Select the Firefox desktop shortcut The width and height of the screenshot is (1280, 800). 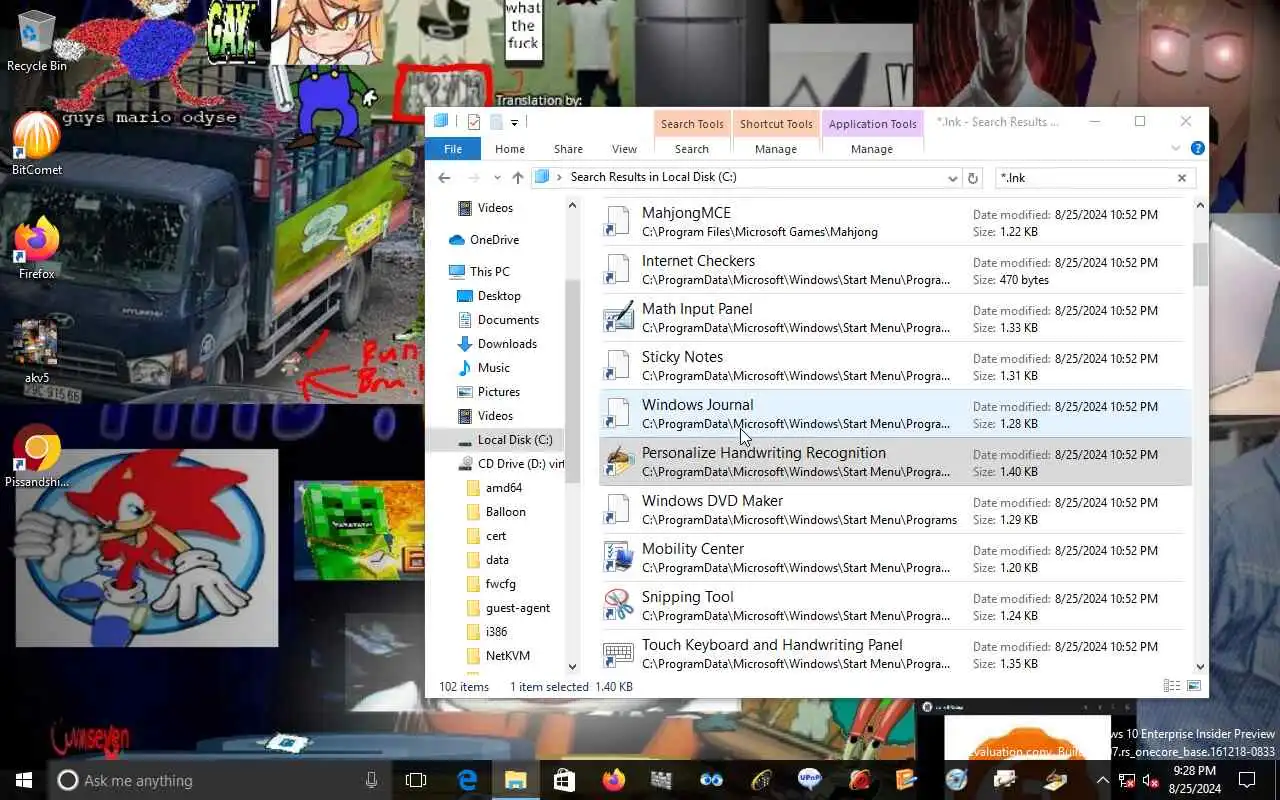click(x=37, y=248)
